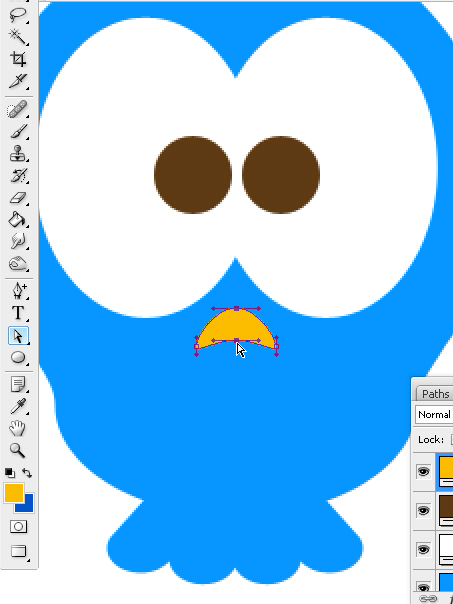
Task: Hide the white eyes layer
Action: [423, 549]
